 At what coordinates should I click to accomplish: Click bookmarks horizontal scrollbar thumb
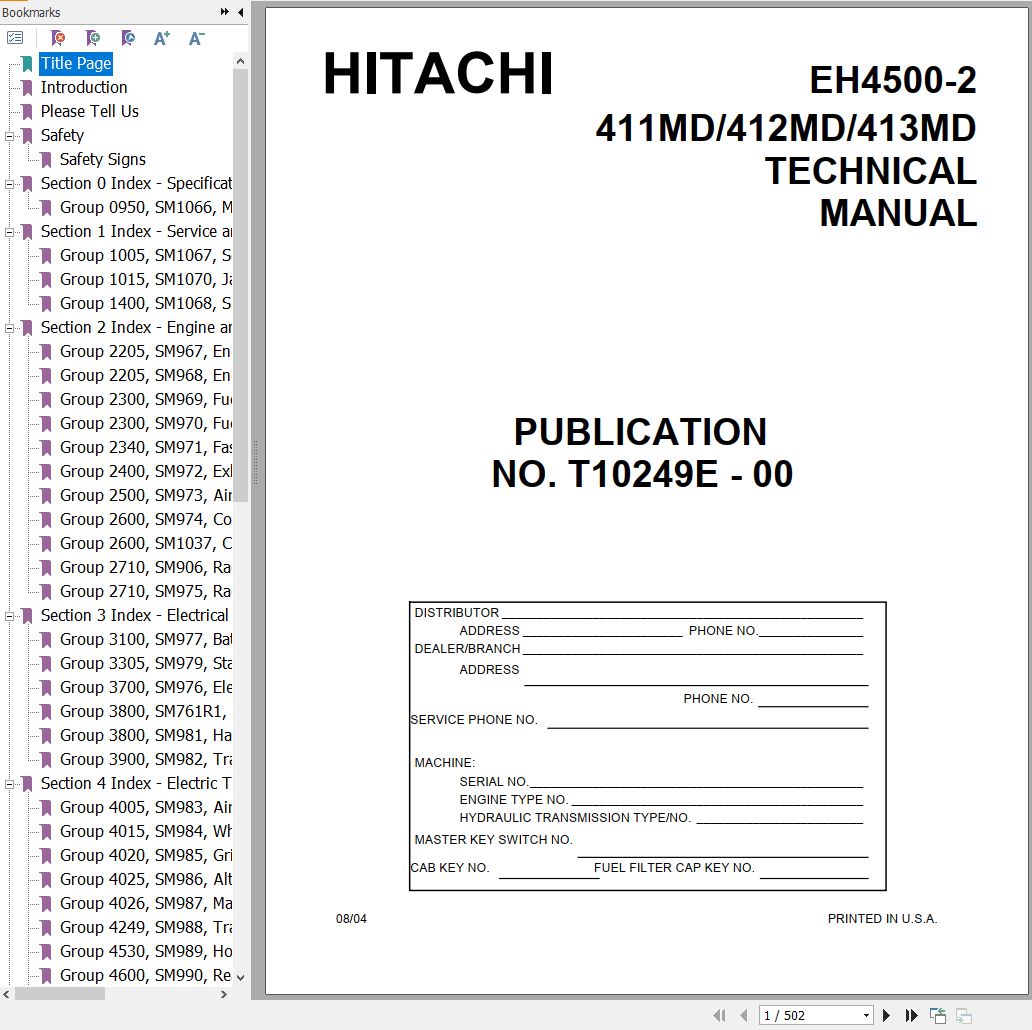tap(60, 994)
